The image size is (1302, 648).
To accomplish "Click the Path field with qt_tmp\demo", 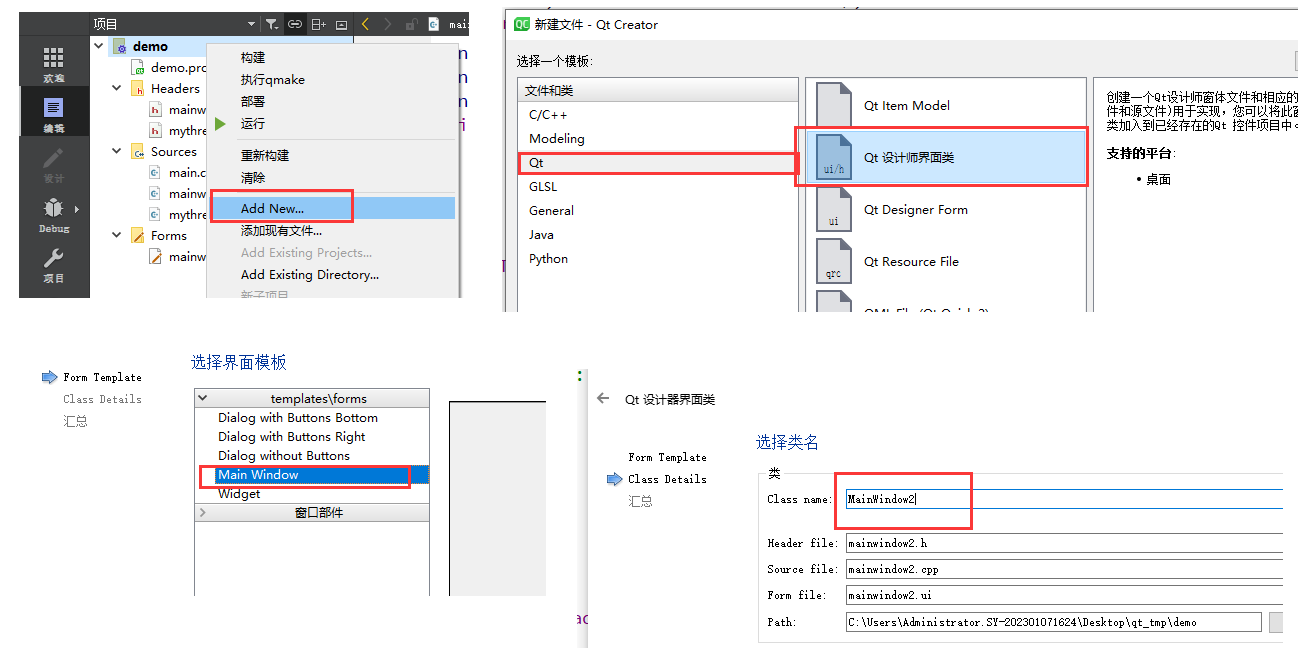I will pos(1053,622).
